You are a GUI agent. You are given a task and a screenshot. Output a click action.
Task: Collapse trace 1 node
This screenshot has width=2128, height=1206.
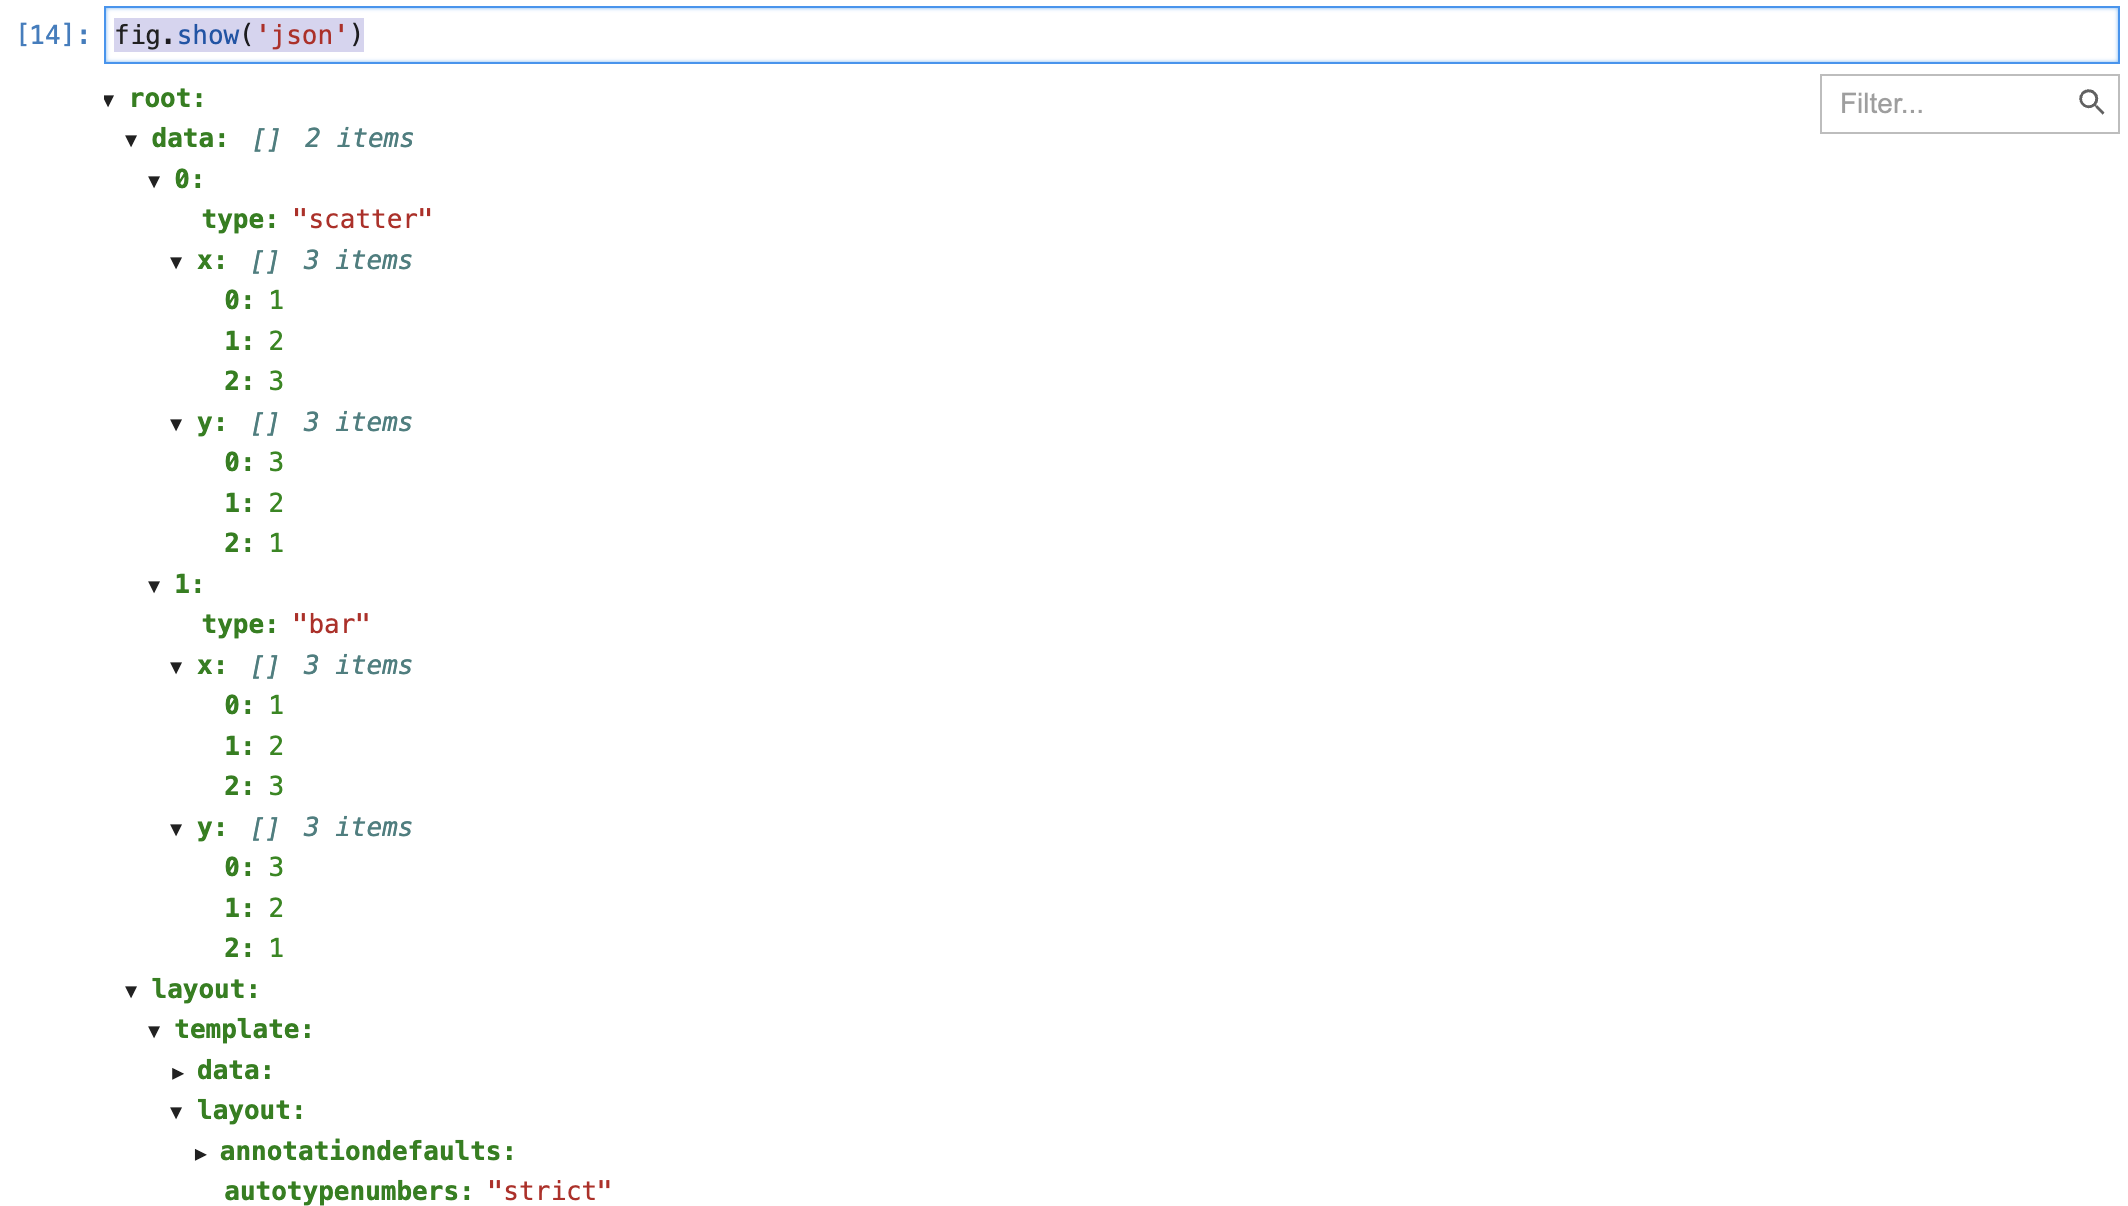pyautogui.click(x=154, y=586)
